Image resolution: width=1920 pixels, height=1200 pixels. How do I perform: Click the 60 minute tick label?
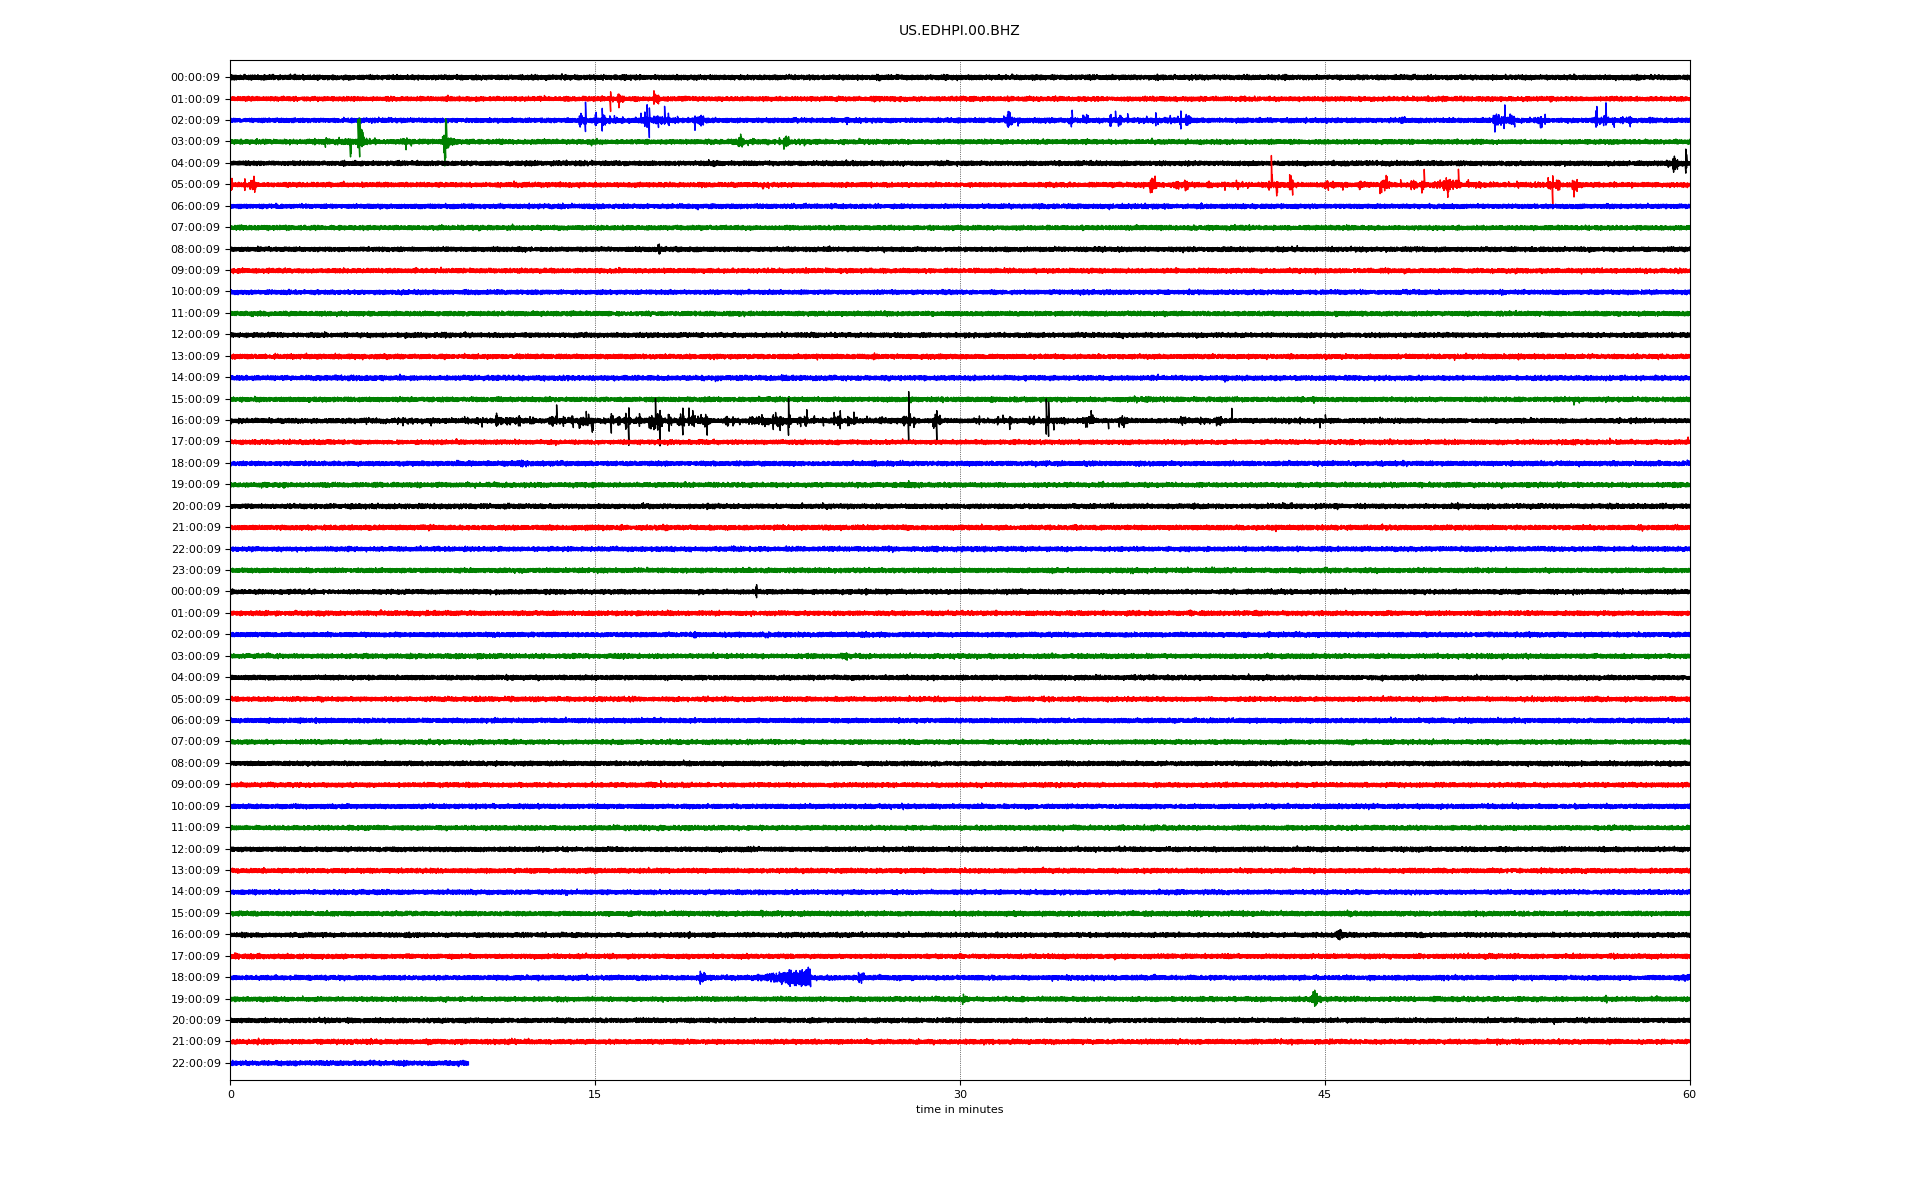[x=1688, y=1094]
